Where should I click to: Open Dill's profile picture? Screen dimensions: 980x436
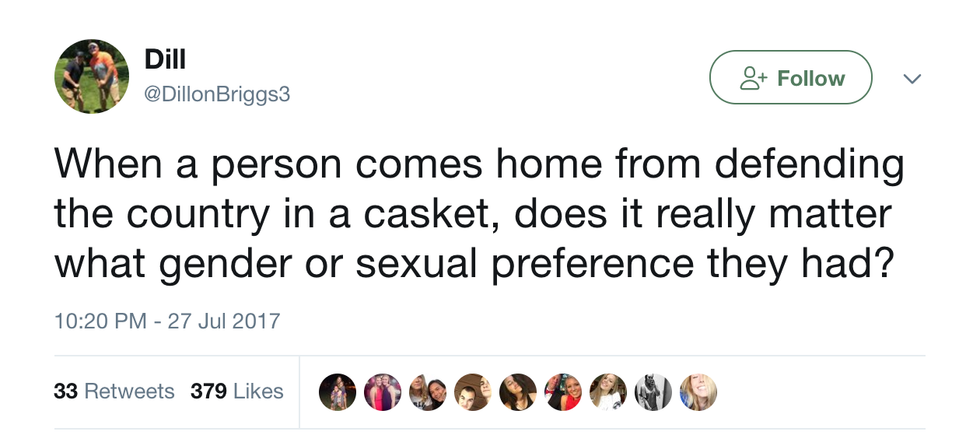(x=91, y=77)
